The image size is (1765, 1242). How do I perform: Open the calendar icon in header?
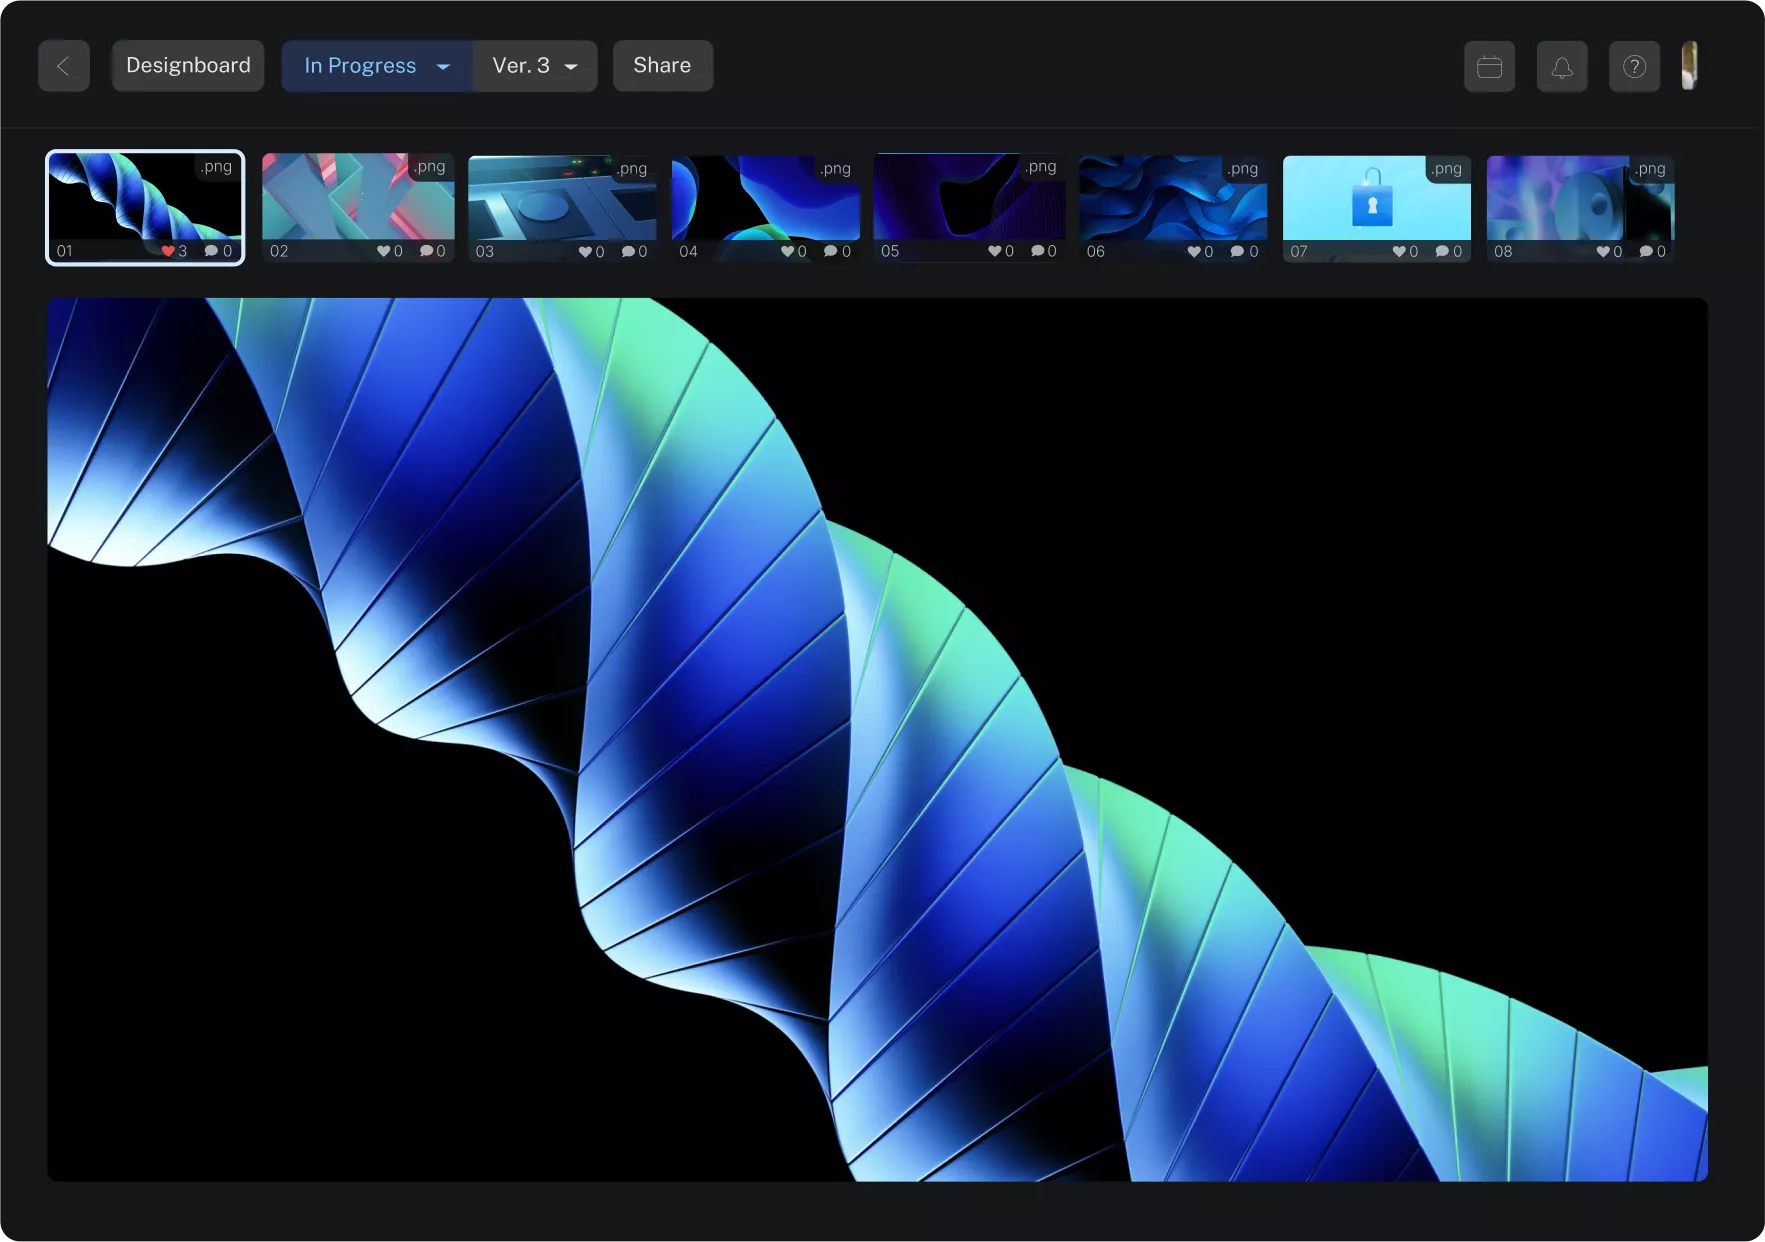click(x=1489, y=67)
